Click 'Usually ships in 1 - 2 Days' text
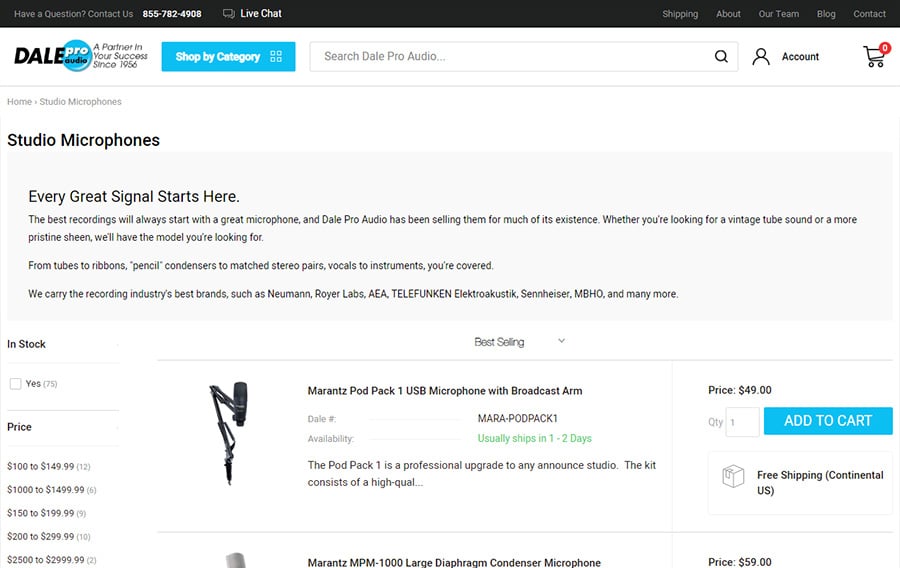The width and height of the screenshot is (900, 568). (534, 438)
